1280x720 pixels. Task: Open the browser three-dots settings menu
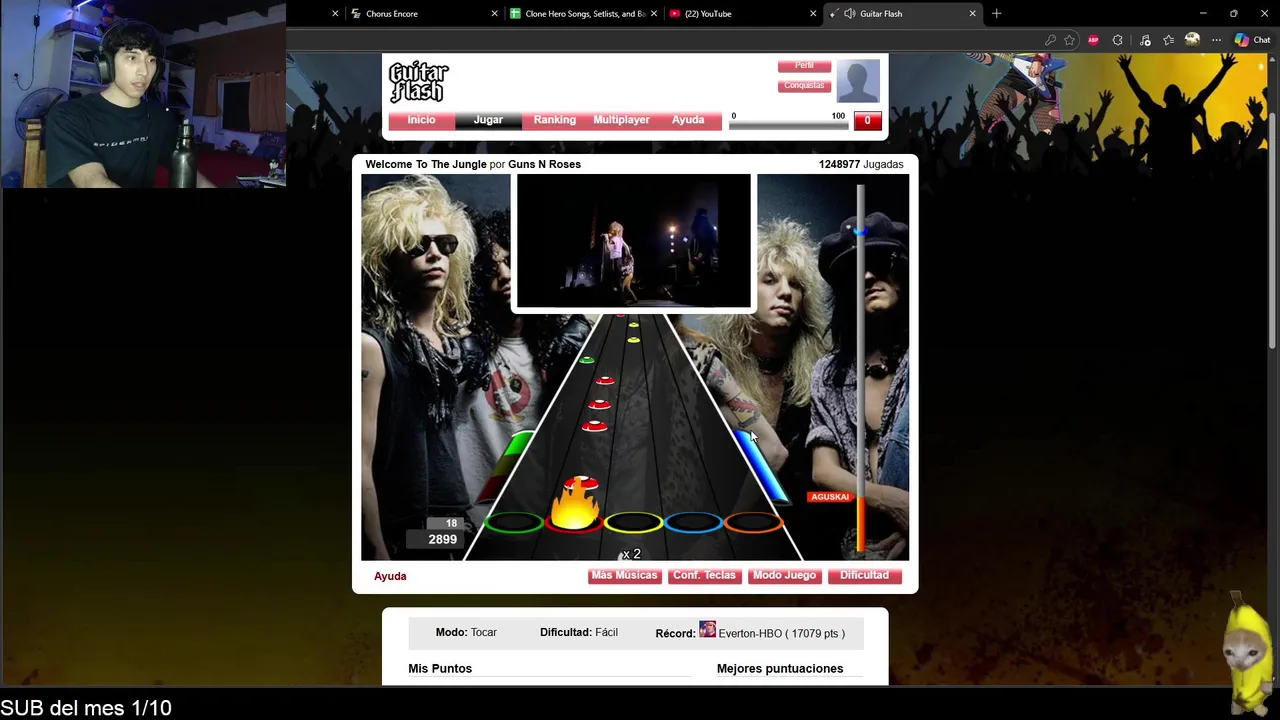(x=1216, y=40)
